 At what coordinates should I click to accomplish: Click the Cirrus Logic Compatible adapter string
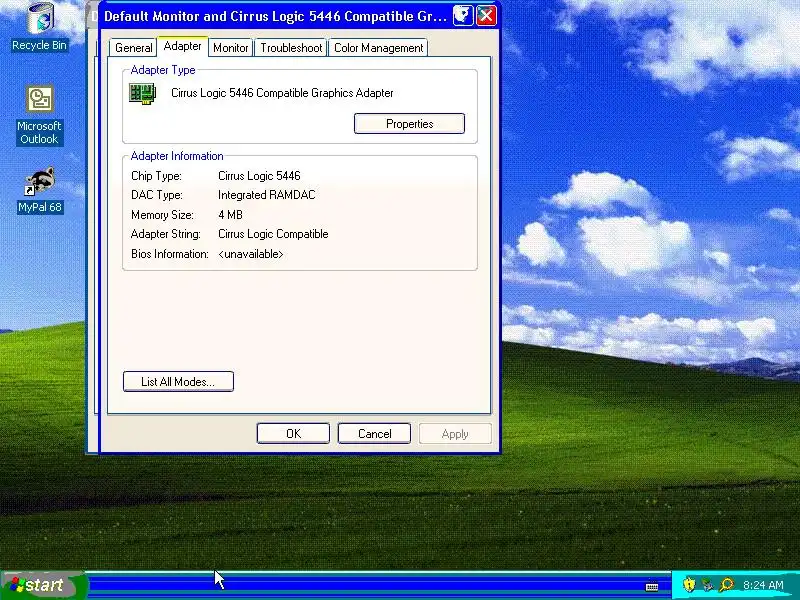273,234
